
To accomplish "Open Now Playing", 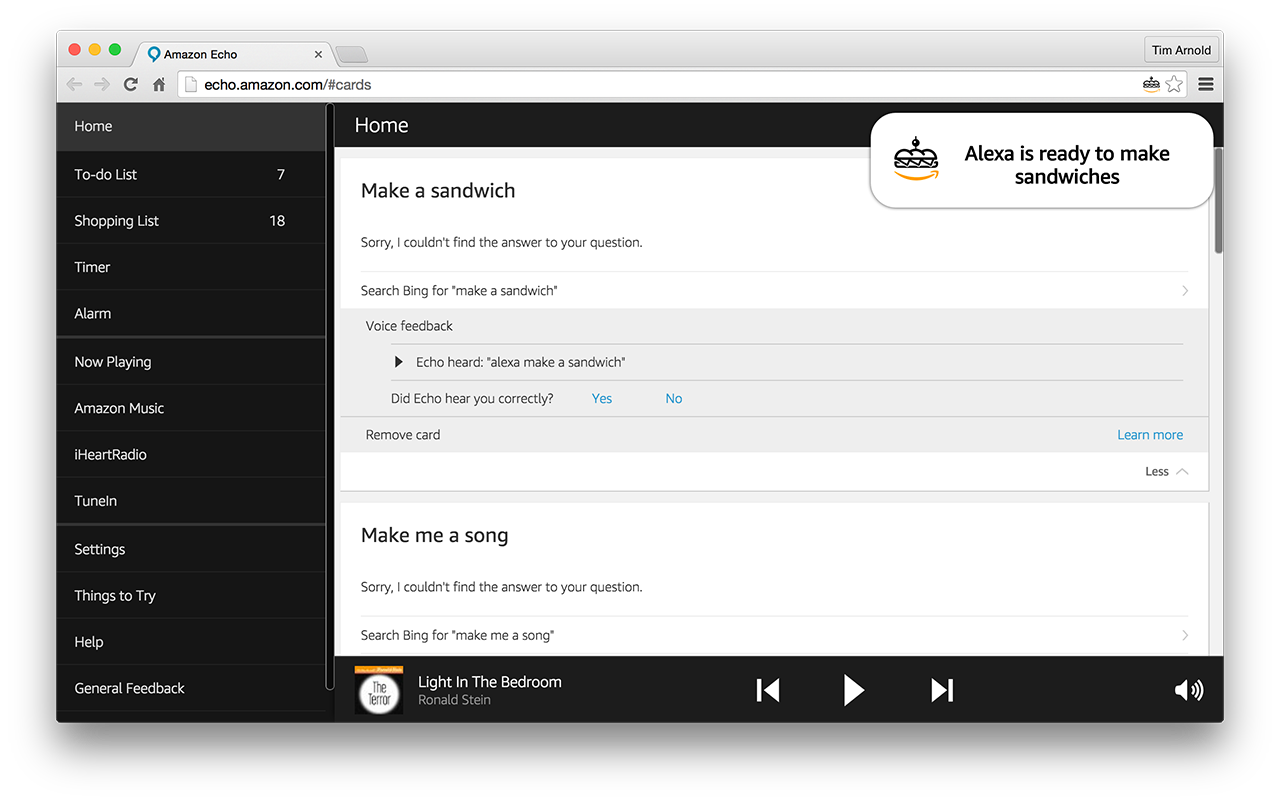I will [191, 362].
